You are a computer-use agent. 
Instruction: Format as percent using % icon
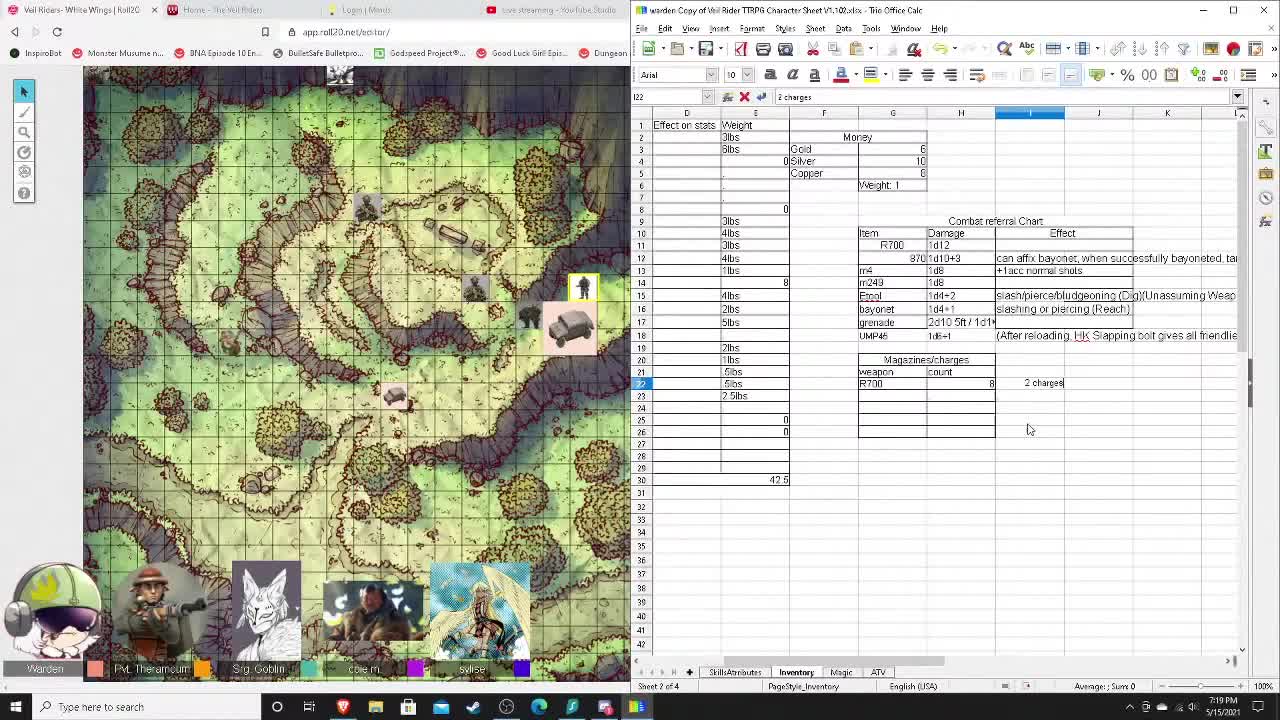point(1127,74)
